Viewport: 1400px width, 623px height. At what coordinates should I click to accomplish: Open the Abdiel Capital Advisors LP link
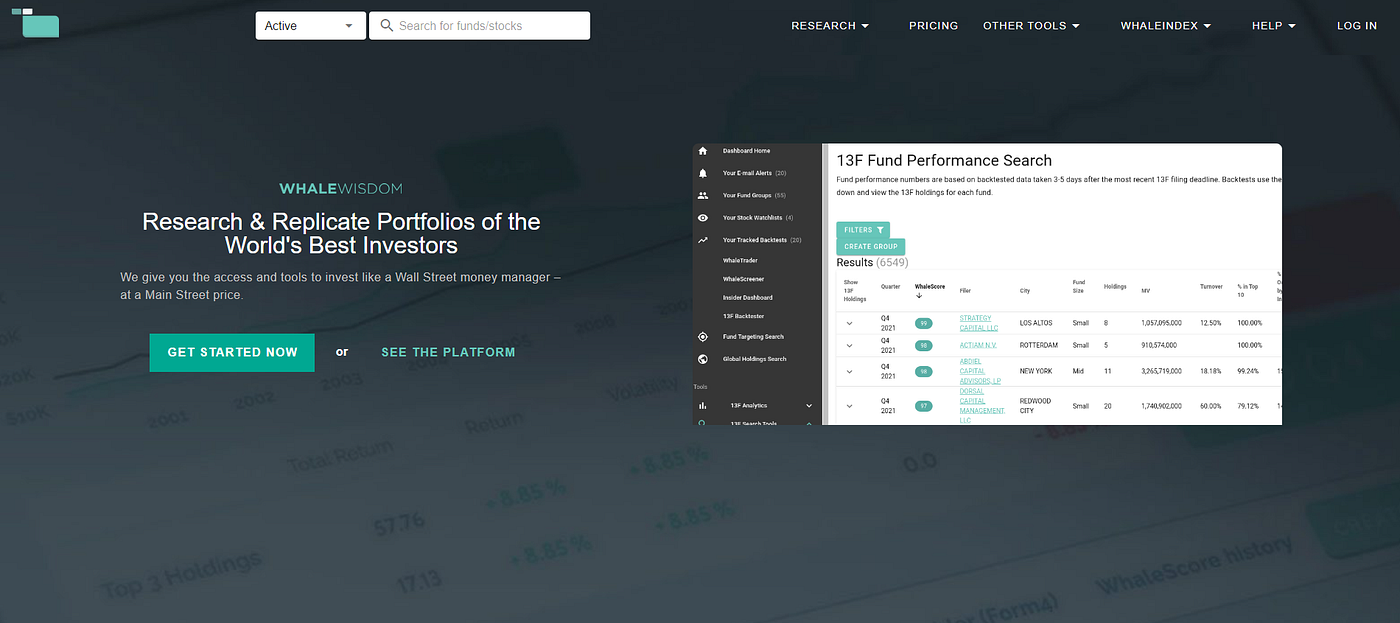(980, 370)
